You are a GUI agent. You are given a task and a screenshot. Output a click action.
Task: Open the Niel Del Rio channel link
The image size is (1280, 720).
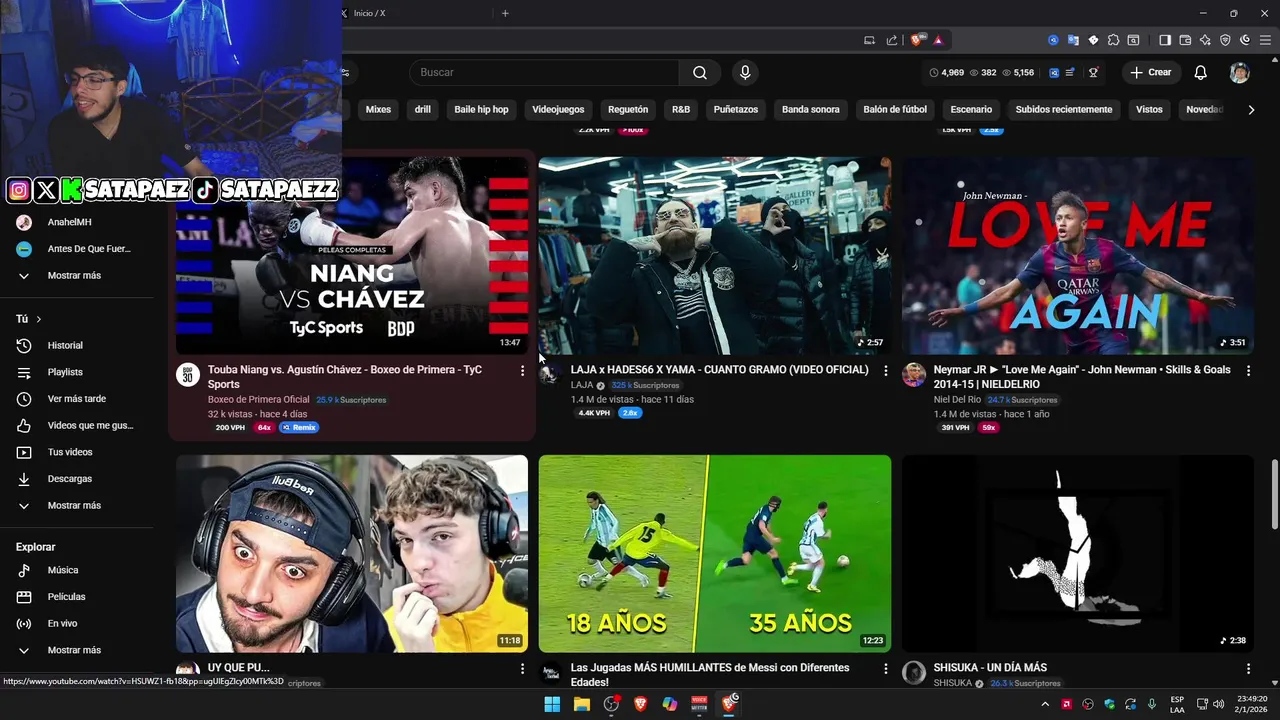(x=957, y=400)
